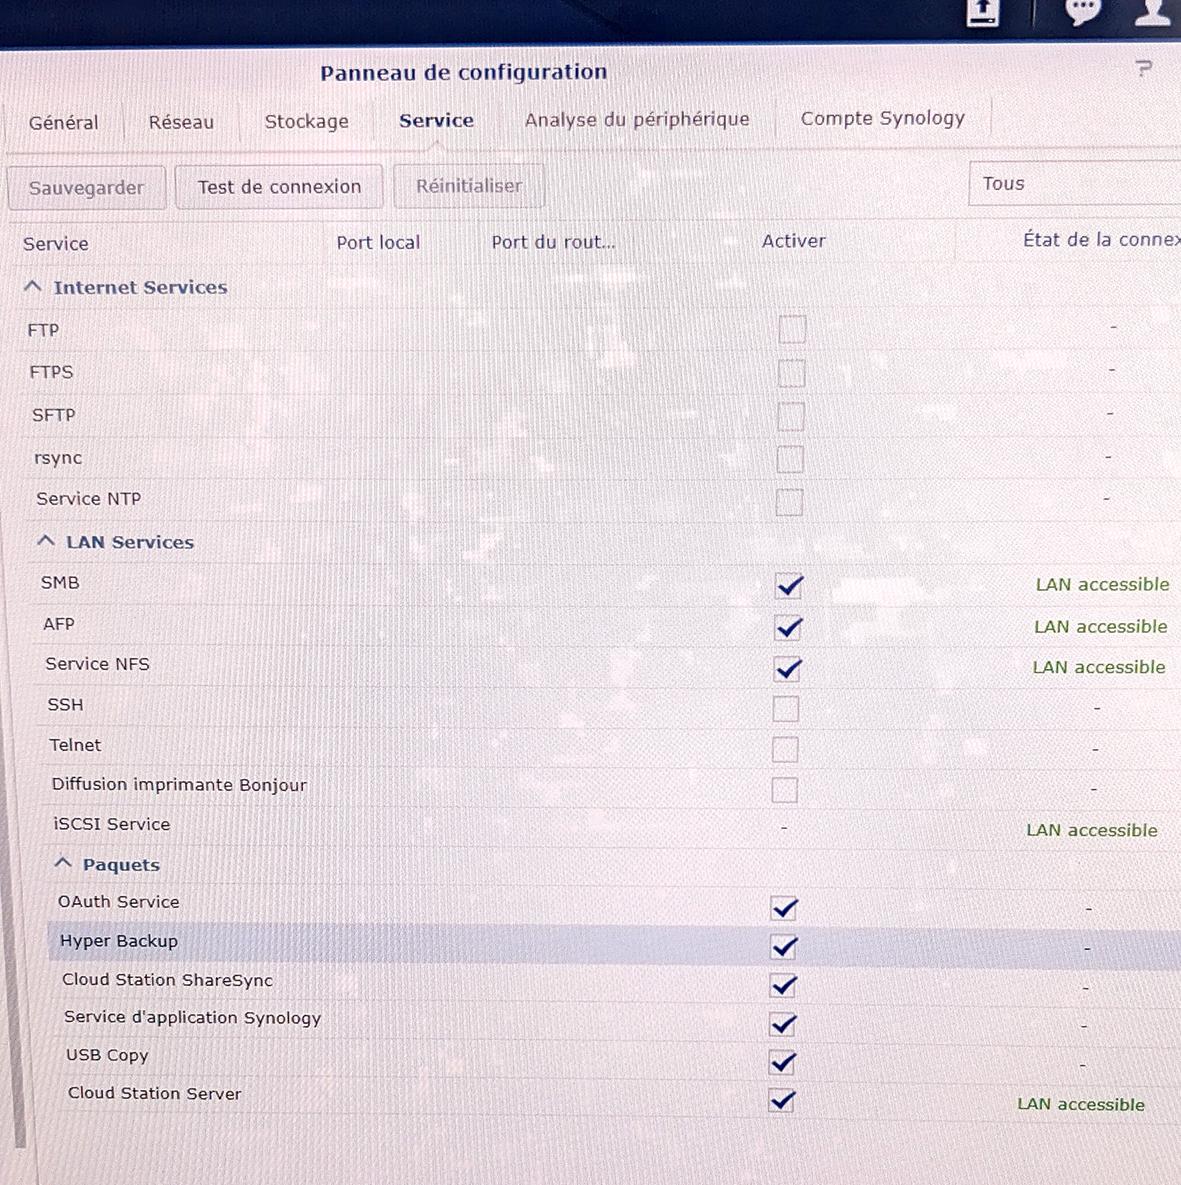
Task: Select the SFTP row label
Action: [x=54, y=415]
